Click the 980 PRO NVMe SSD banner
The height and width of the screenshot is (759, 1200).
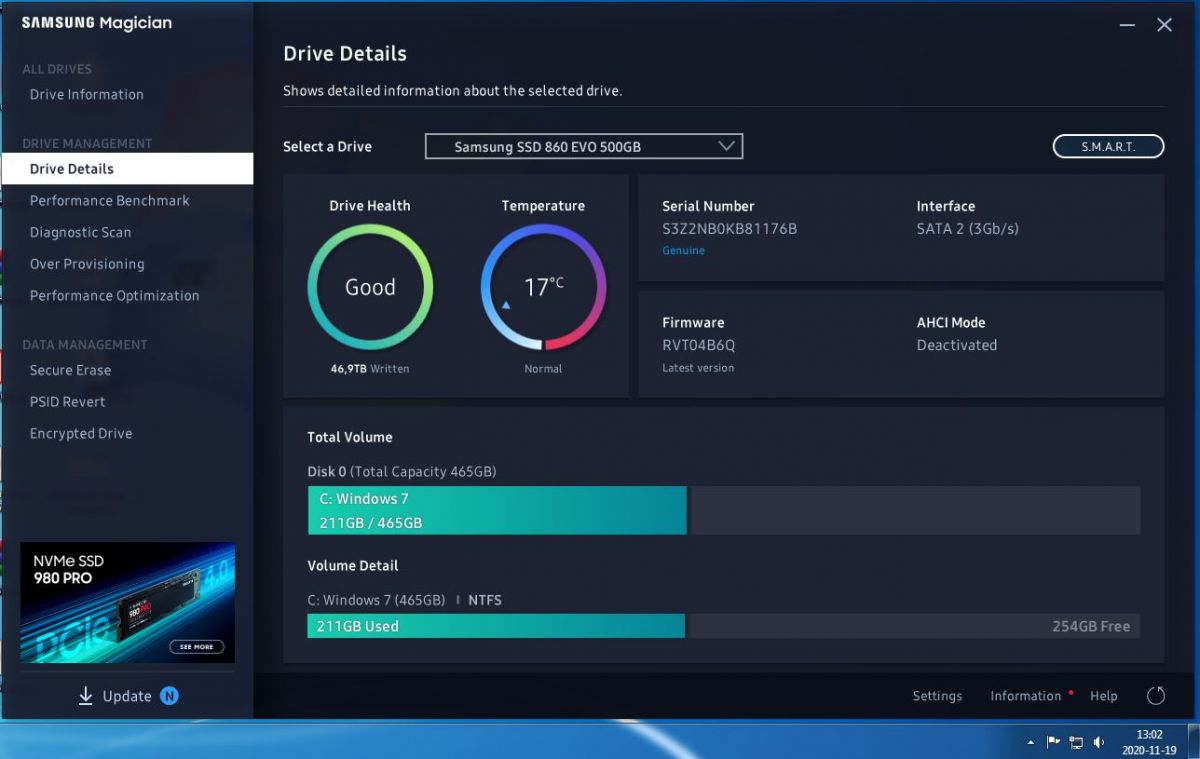128,602
